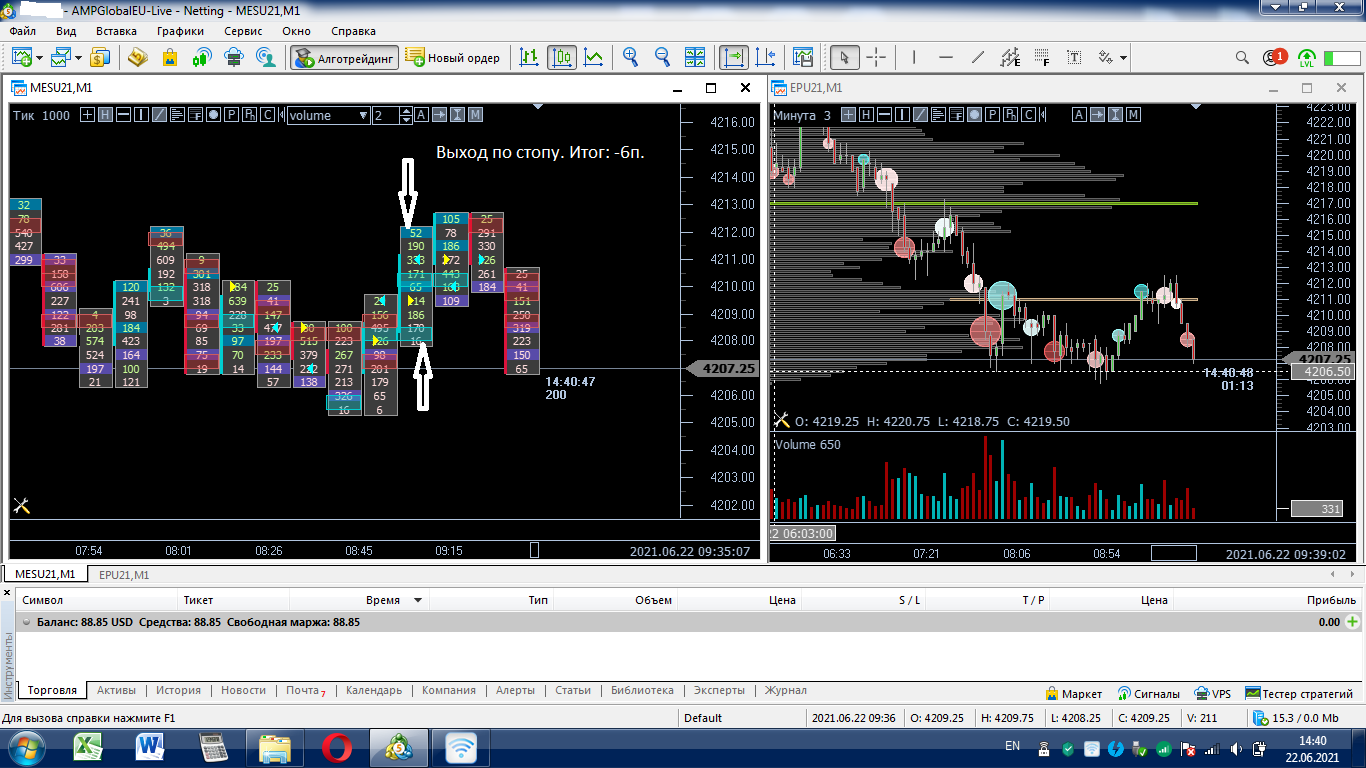Open Excel from the Windows taskbar

pyautogui.click(x=90, y=747)
